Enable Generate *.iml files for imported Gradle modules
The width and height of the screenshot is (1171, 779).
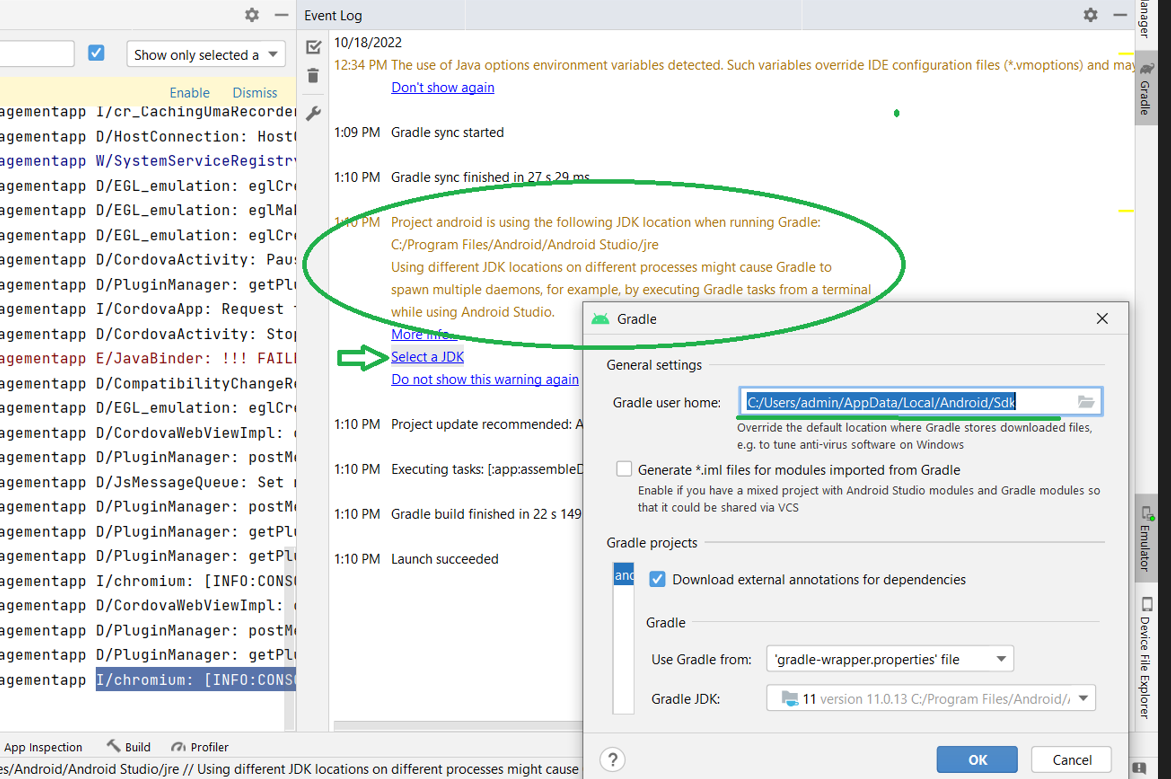623,468
